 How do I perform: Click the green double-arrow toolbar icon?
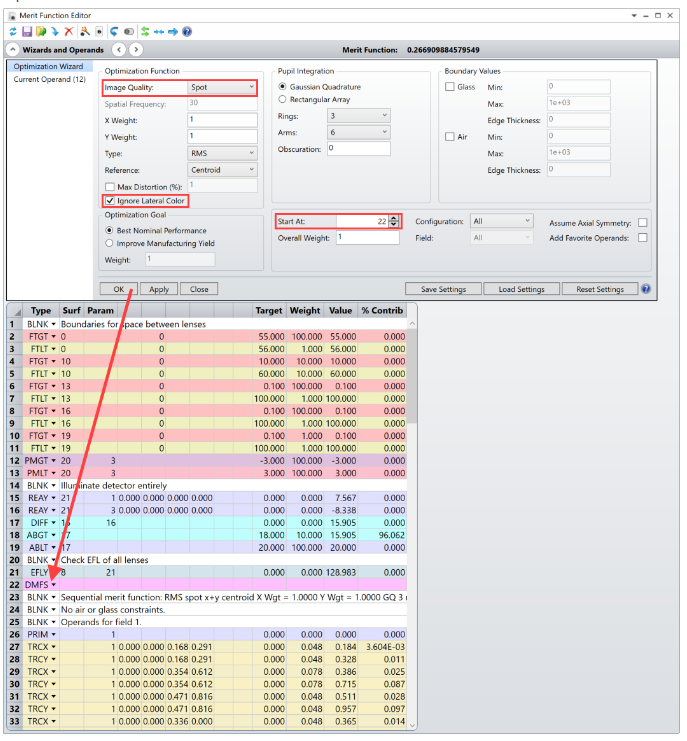pos(146,32)
